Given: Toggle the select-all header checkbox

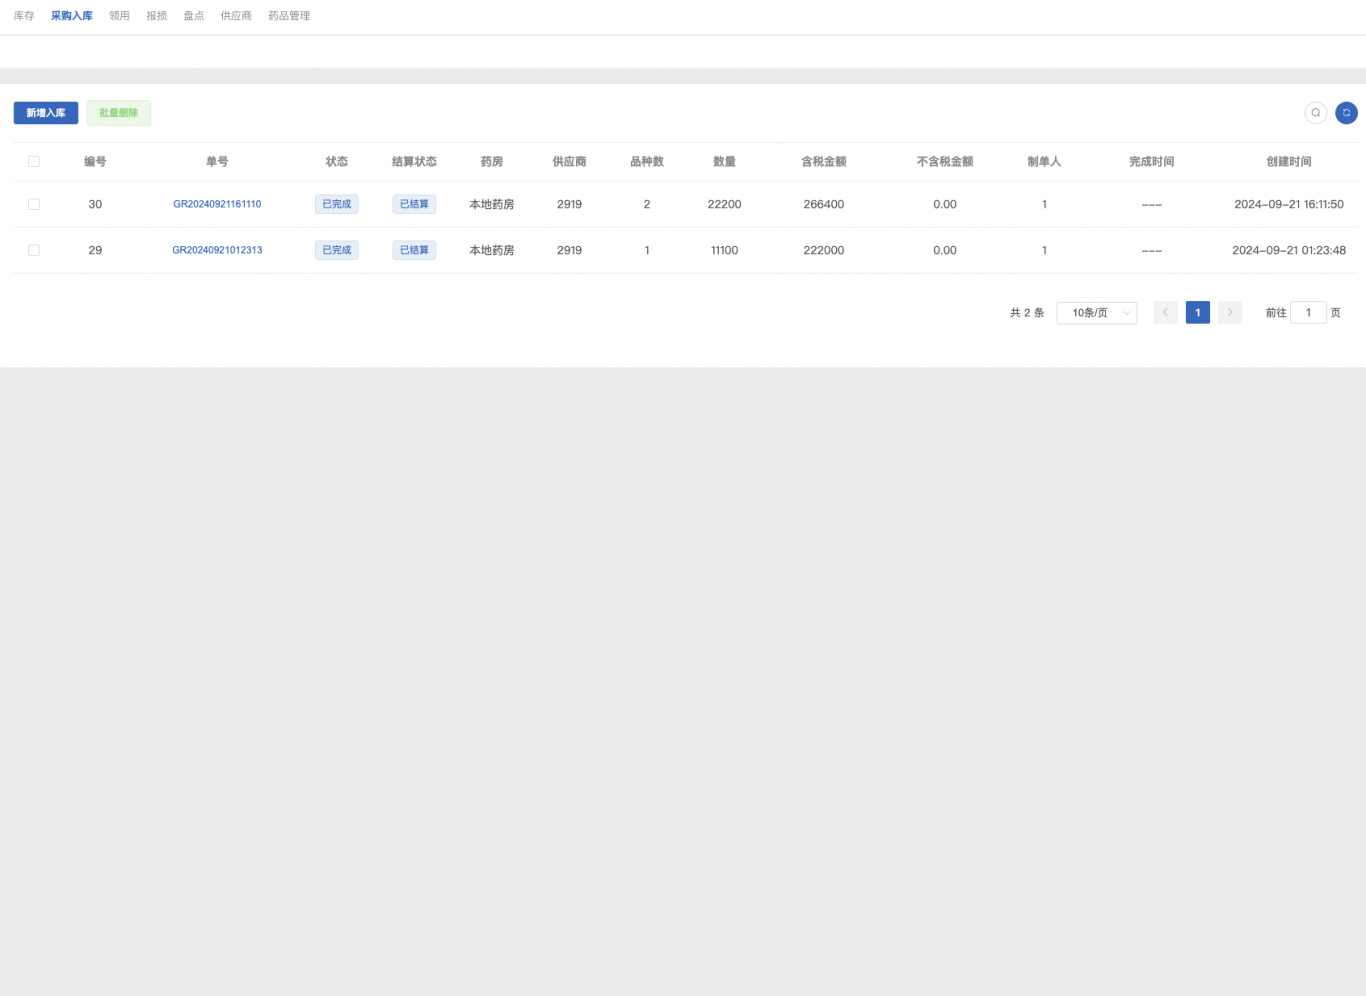Looking at the screenshot, I should (34, 161).
